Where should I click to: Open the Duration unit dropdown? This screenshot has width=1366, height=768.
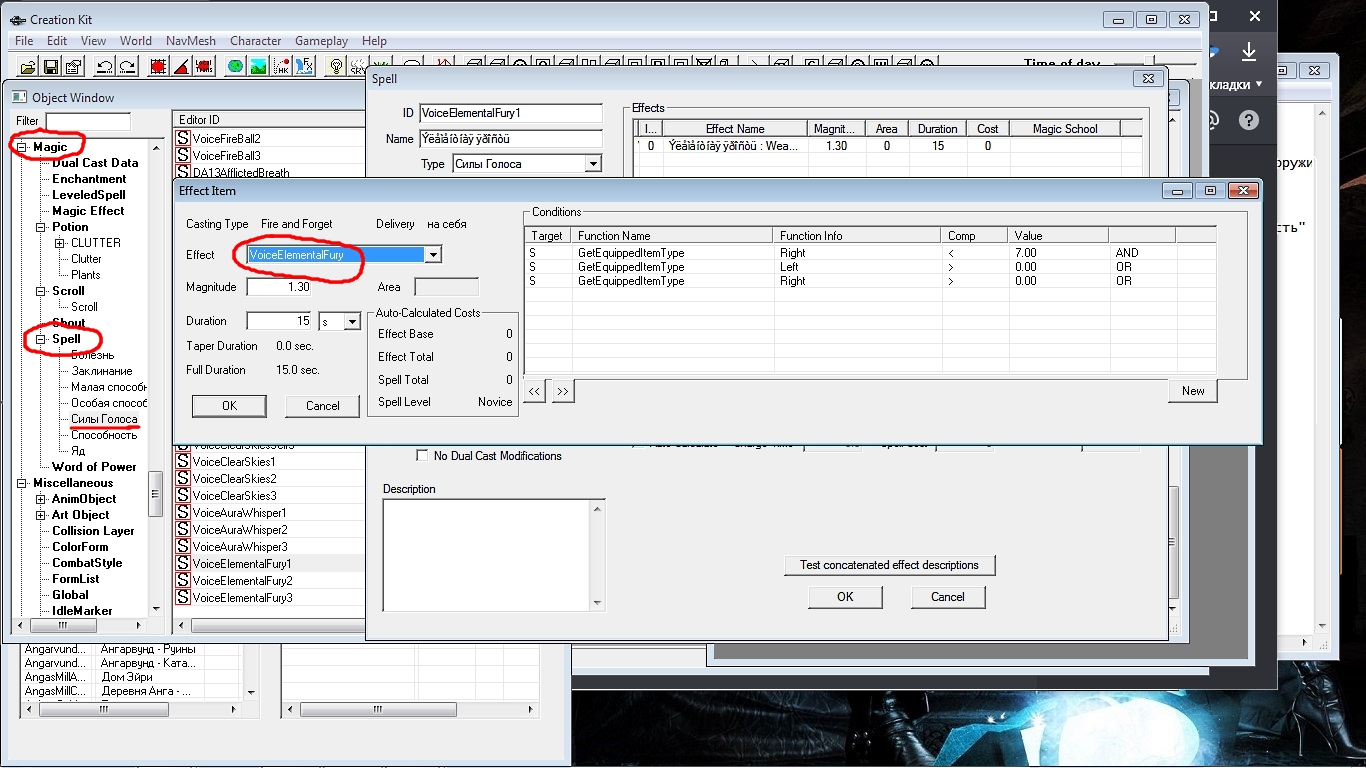click(x=352, y=322)
